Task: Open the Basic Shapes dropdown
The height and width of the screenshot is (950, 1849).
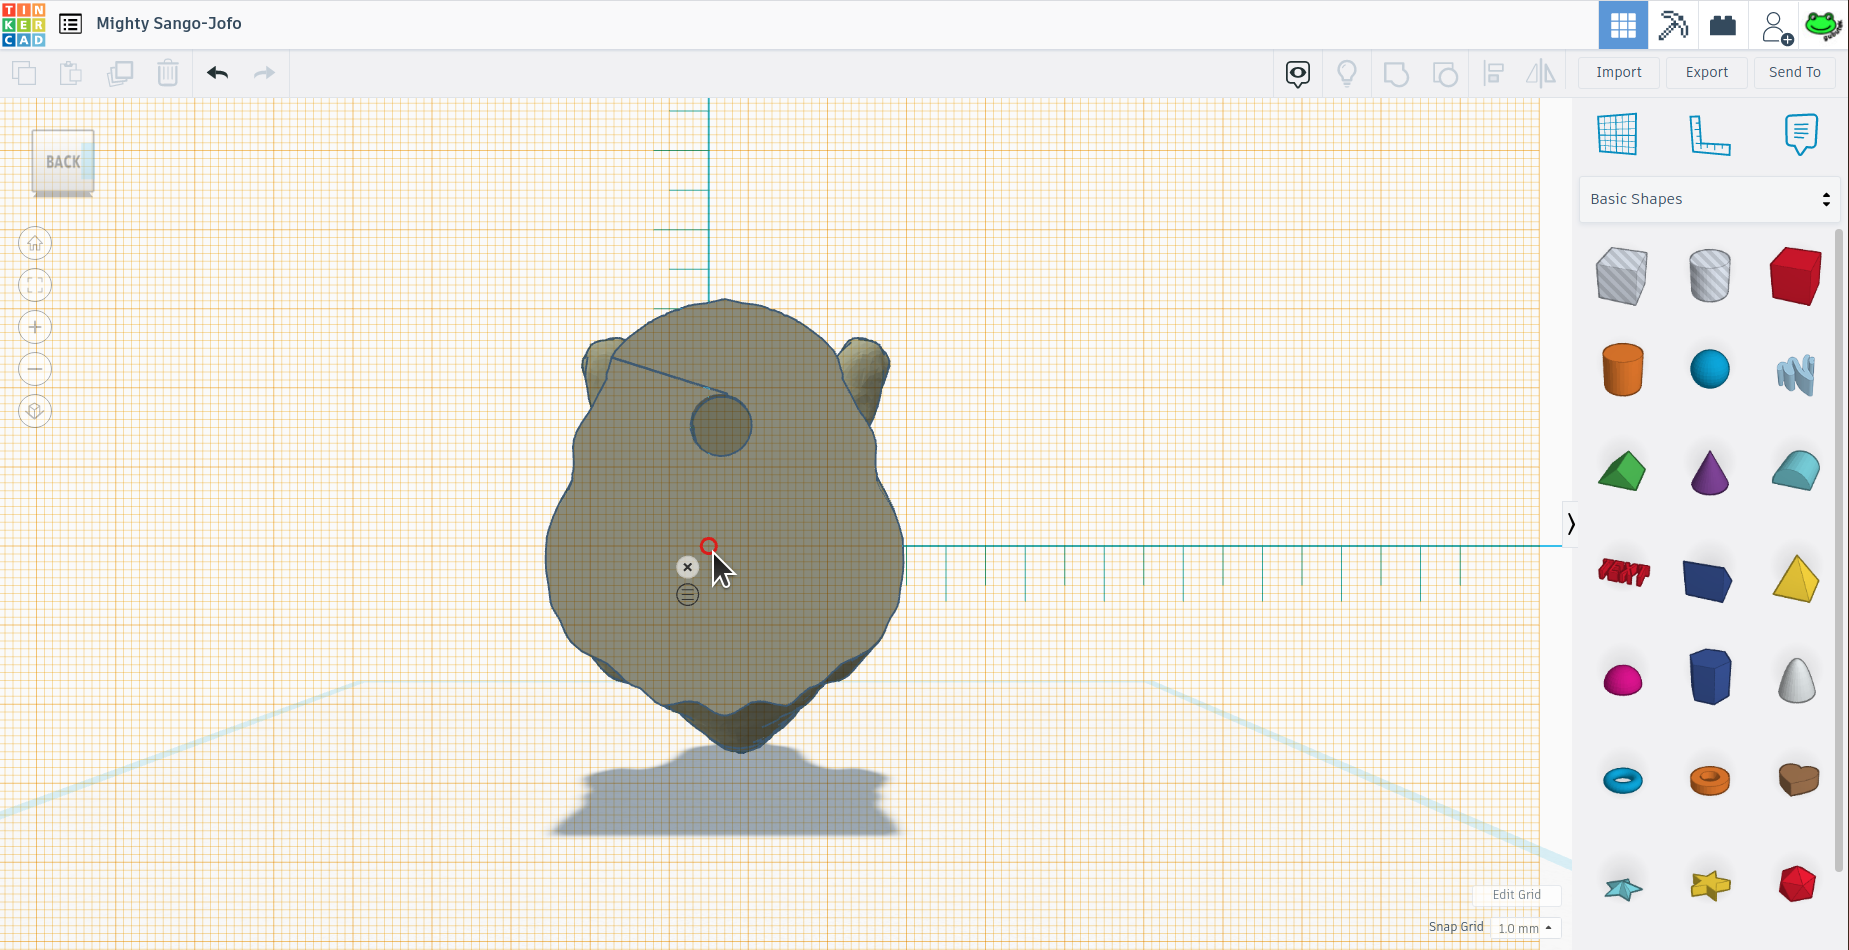Action: tap(1707, 199)
